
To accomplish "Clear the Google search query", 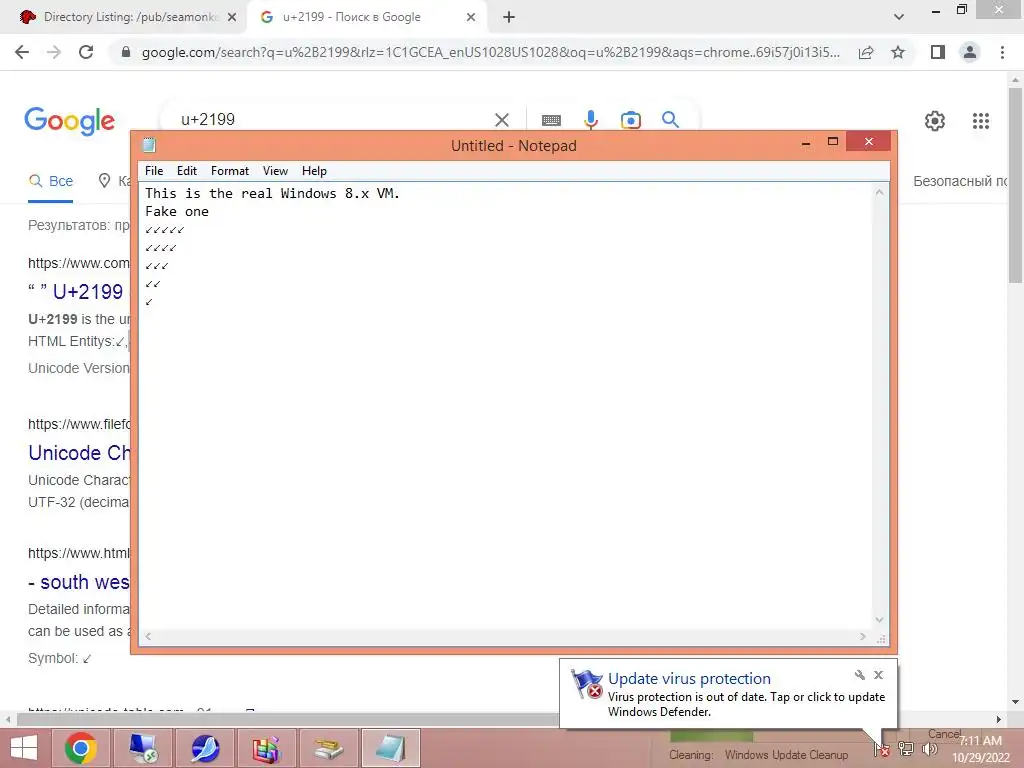I will [502, 120].
